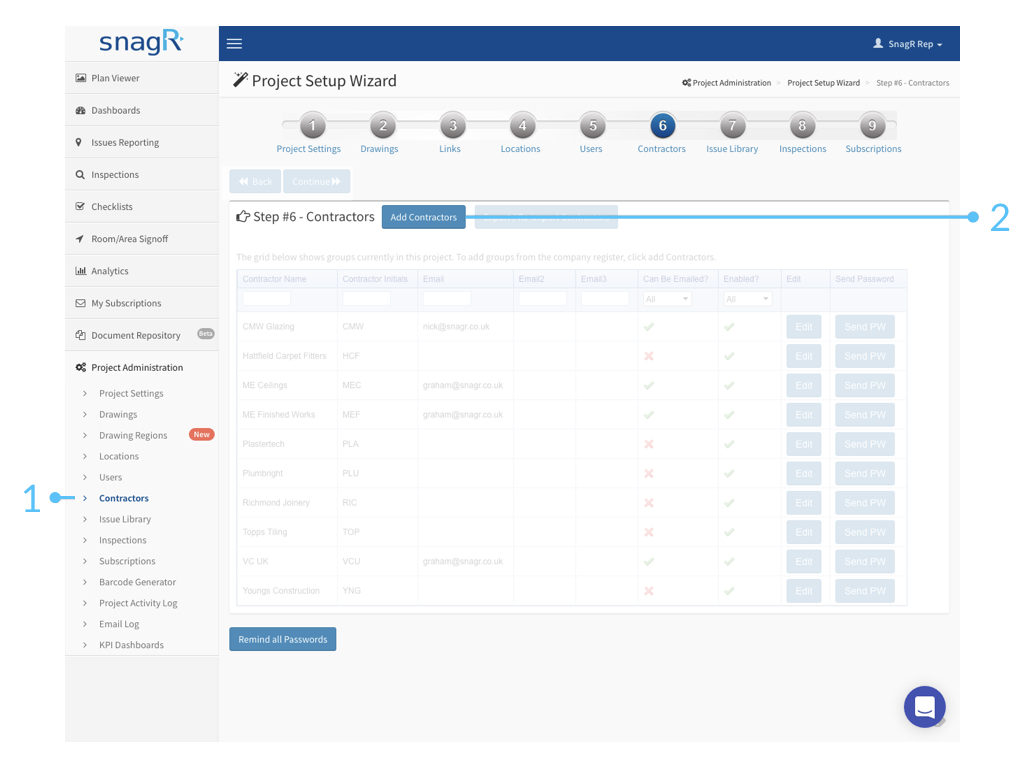Open Barcode Generator in sidebar

tap(138, 582)
